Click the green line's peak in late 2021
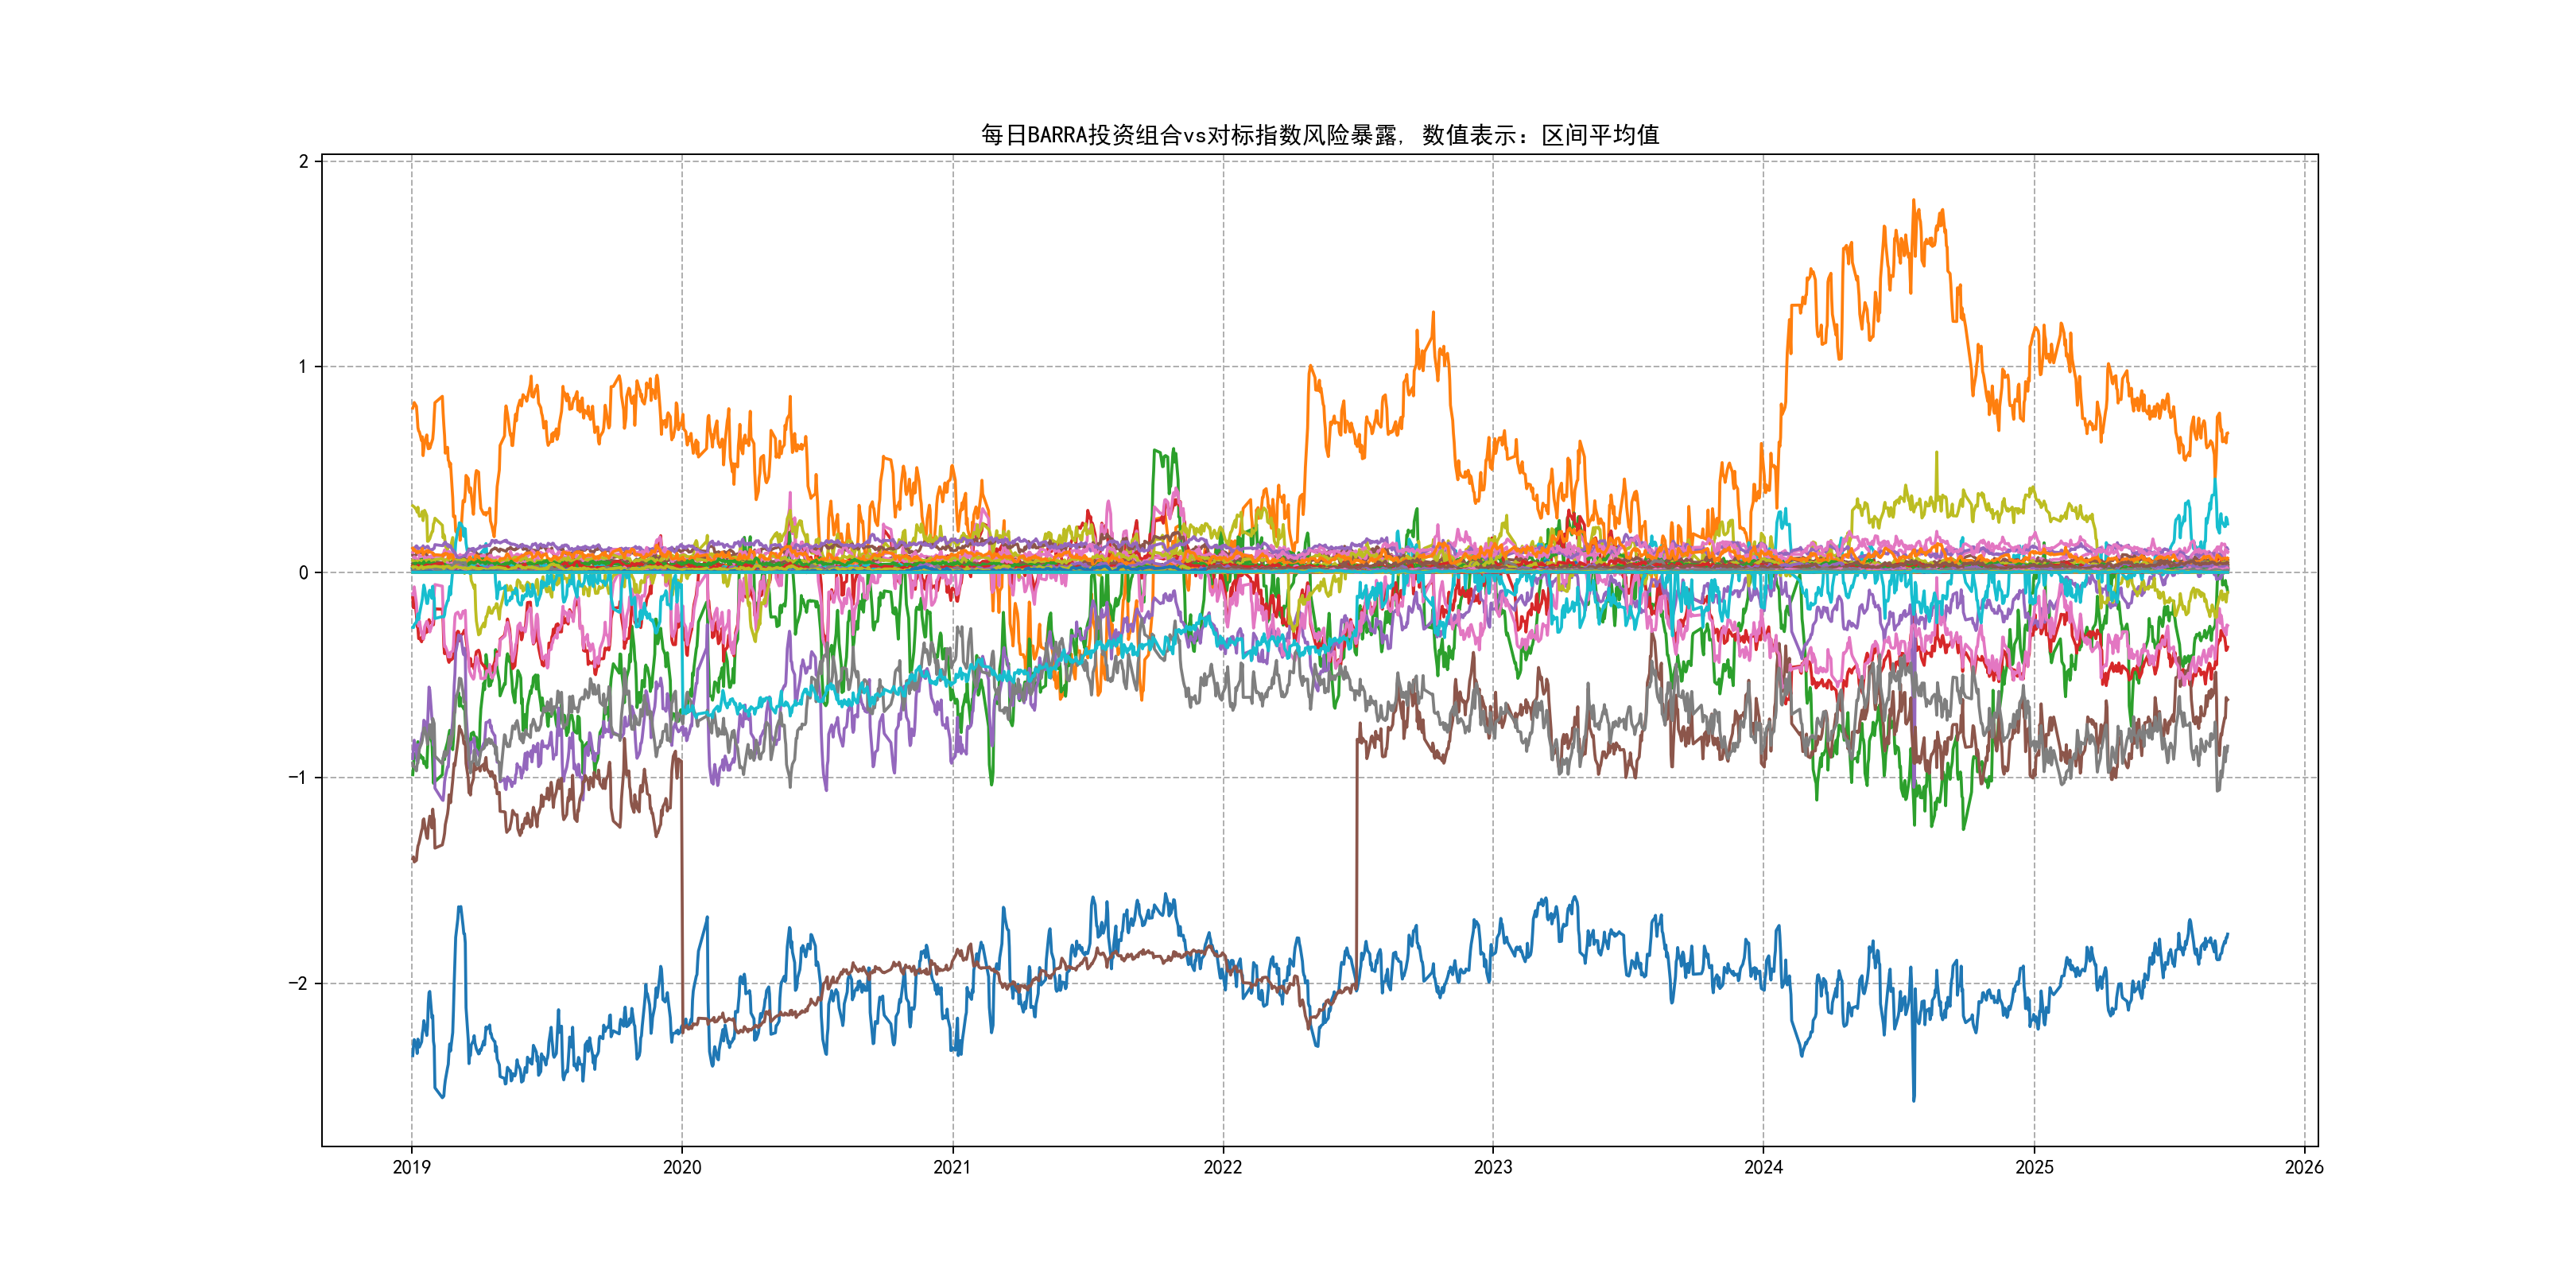Viewport: 2576px width, 1288px height. pos(1173,451)
